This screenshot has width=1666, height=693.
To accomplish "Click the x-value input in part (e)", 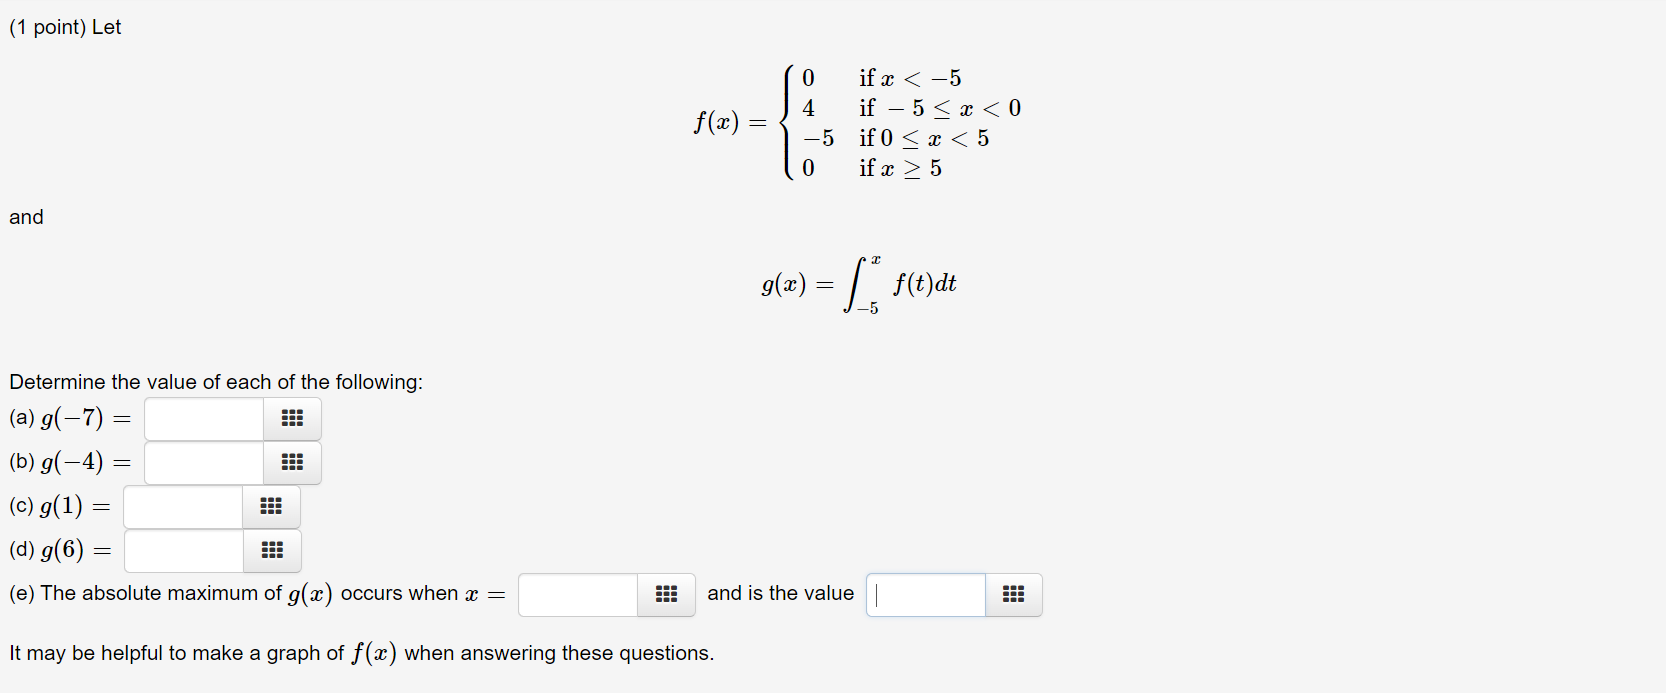I will [576, 595].
